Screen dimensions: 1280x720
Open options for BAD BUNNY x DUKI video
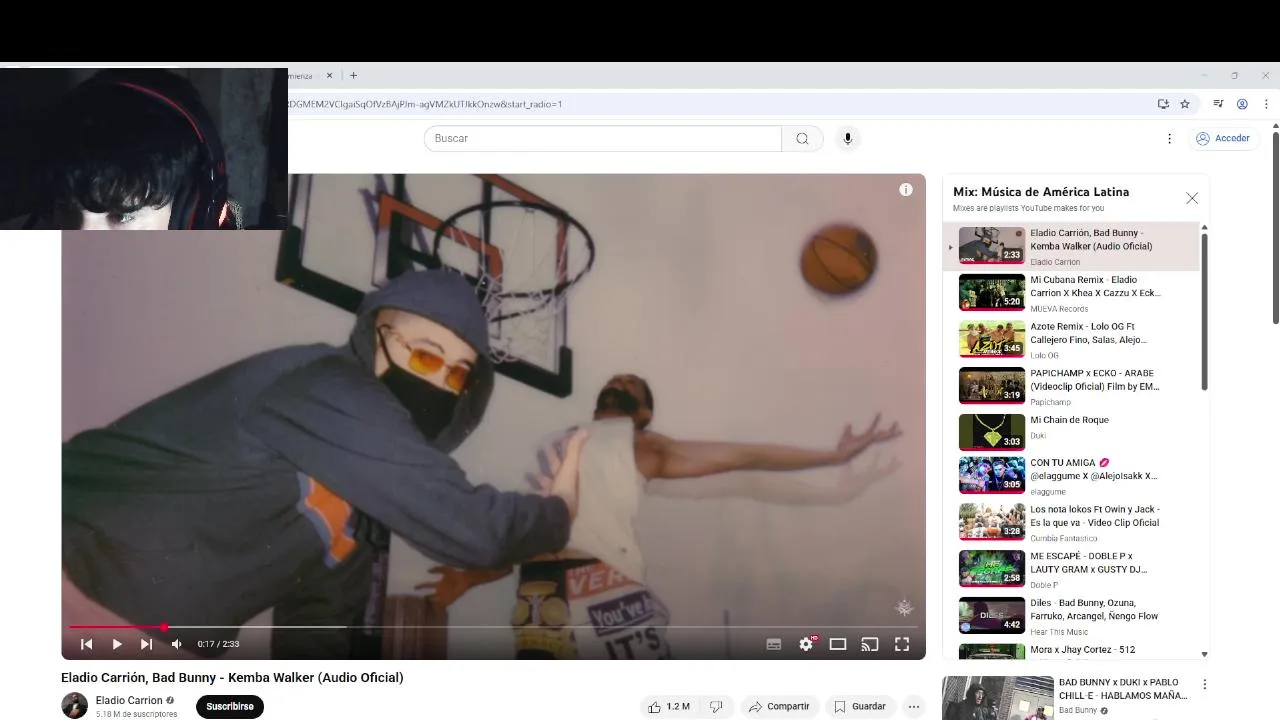[1204, 685]
